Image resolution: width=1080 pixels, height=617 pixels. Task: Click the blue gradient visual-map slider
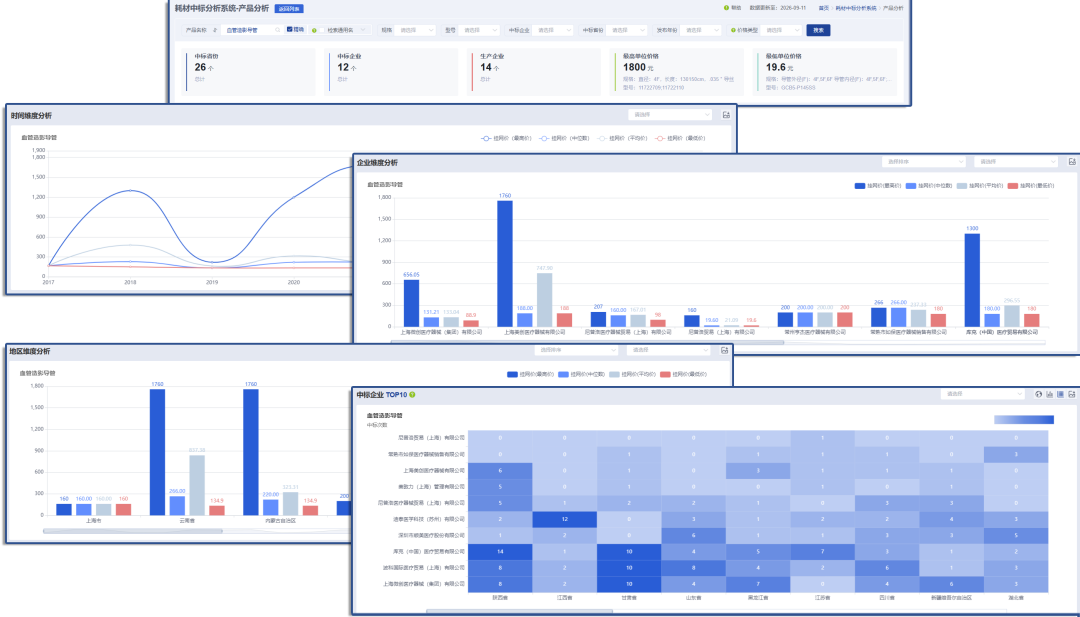[1024, 419]
